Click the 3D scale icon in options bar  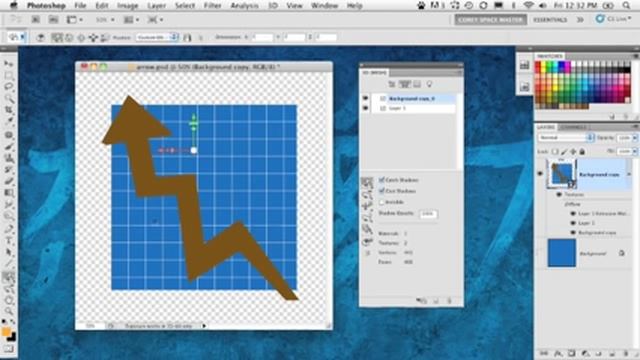(105, 38)
